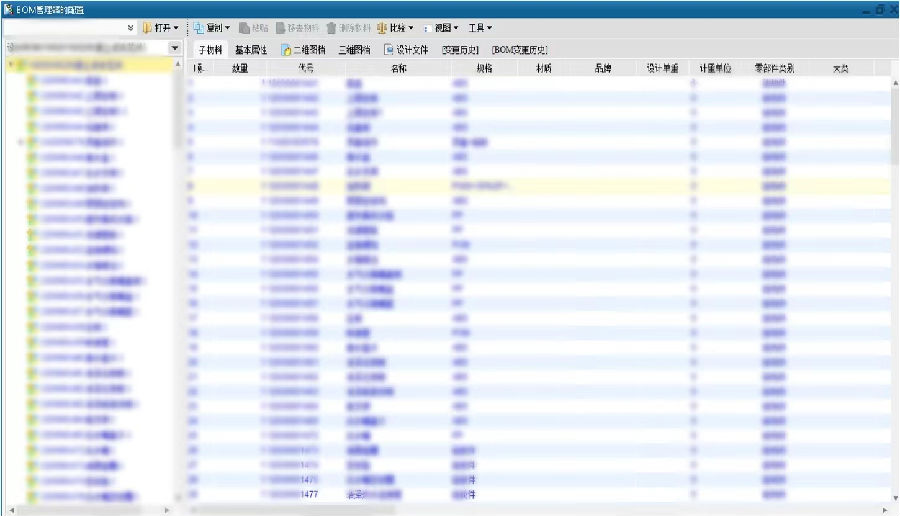Click the tree panel horizontal scrollbar left arrow
This screenshot has width=900, height=516.
pyautogui.click(x=11, y=510)
